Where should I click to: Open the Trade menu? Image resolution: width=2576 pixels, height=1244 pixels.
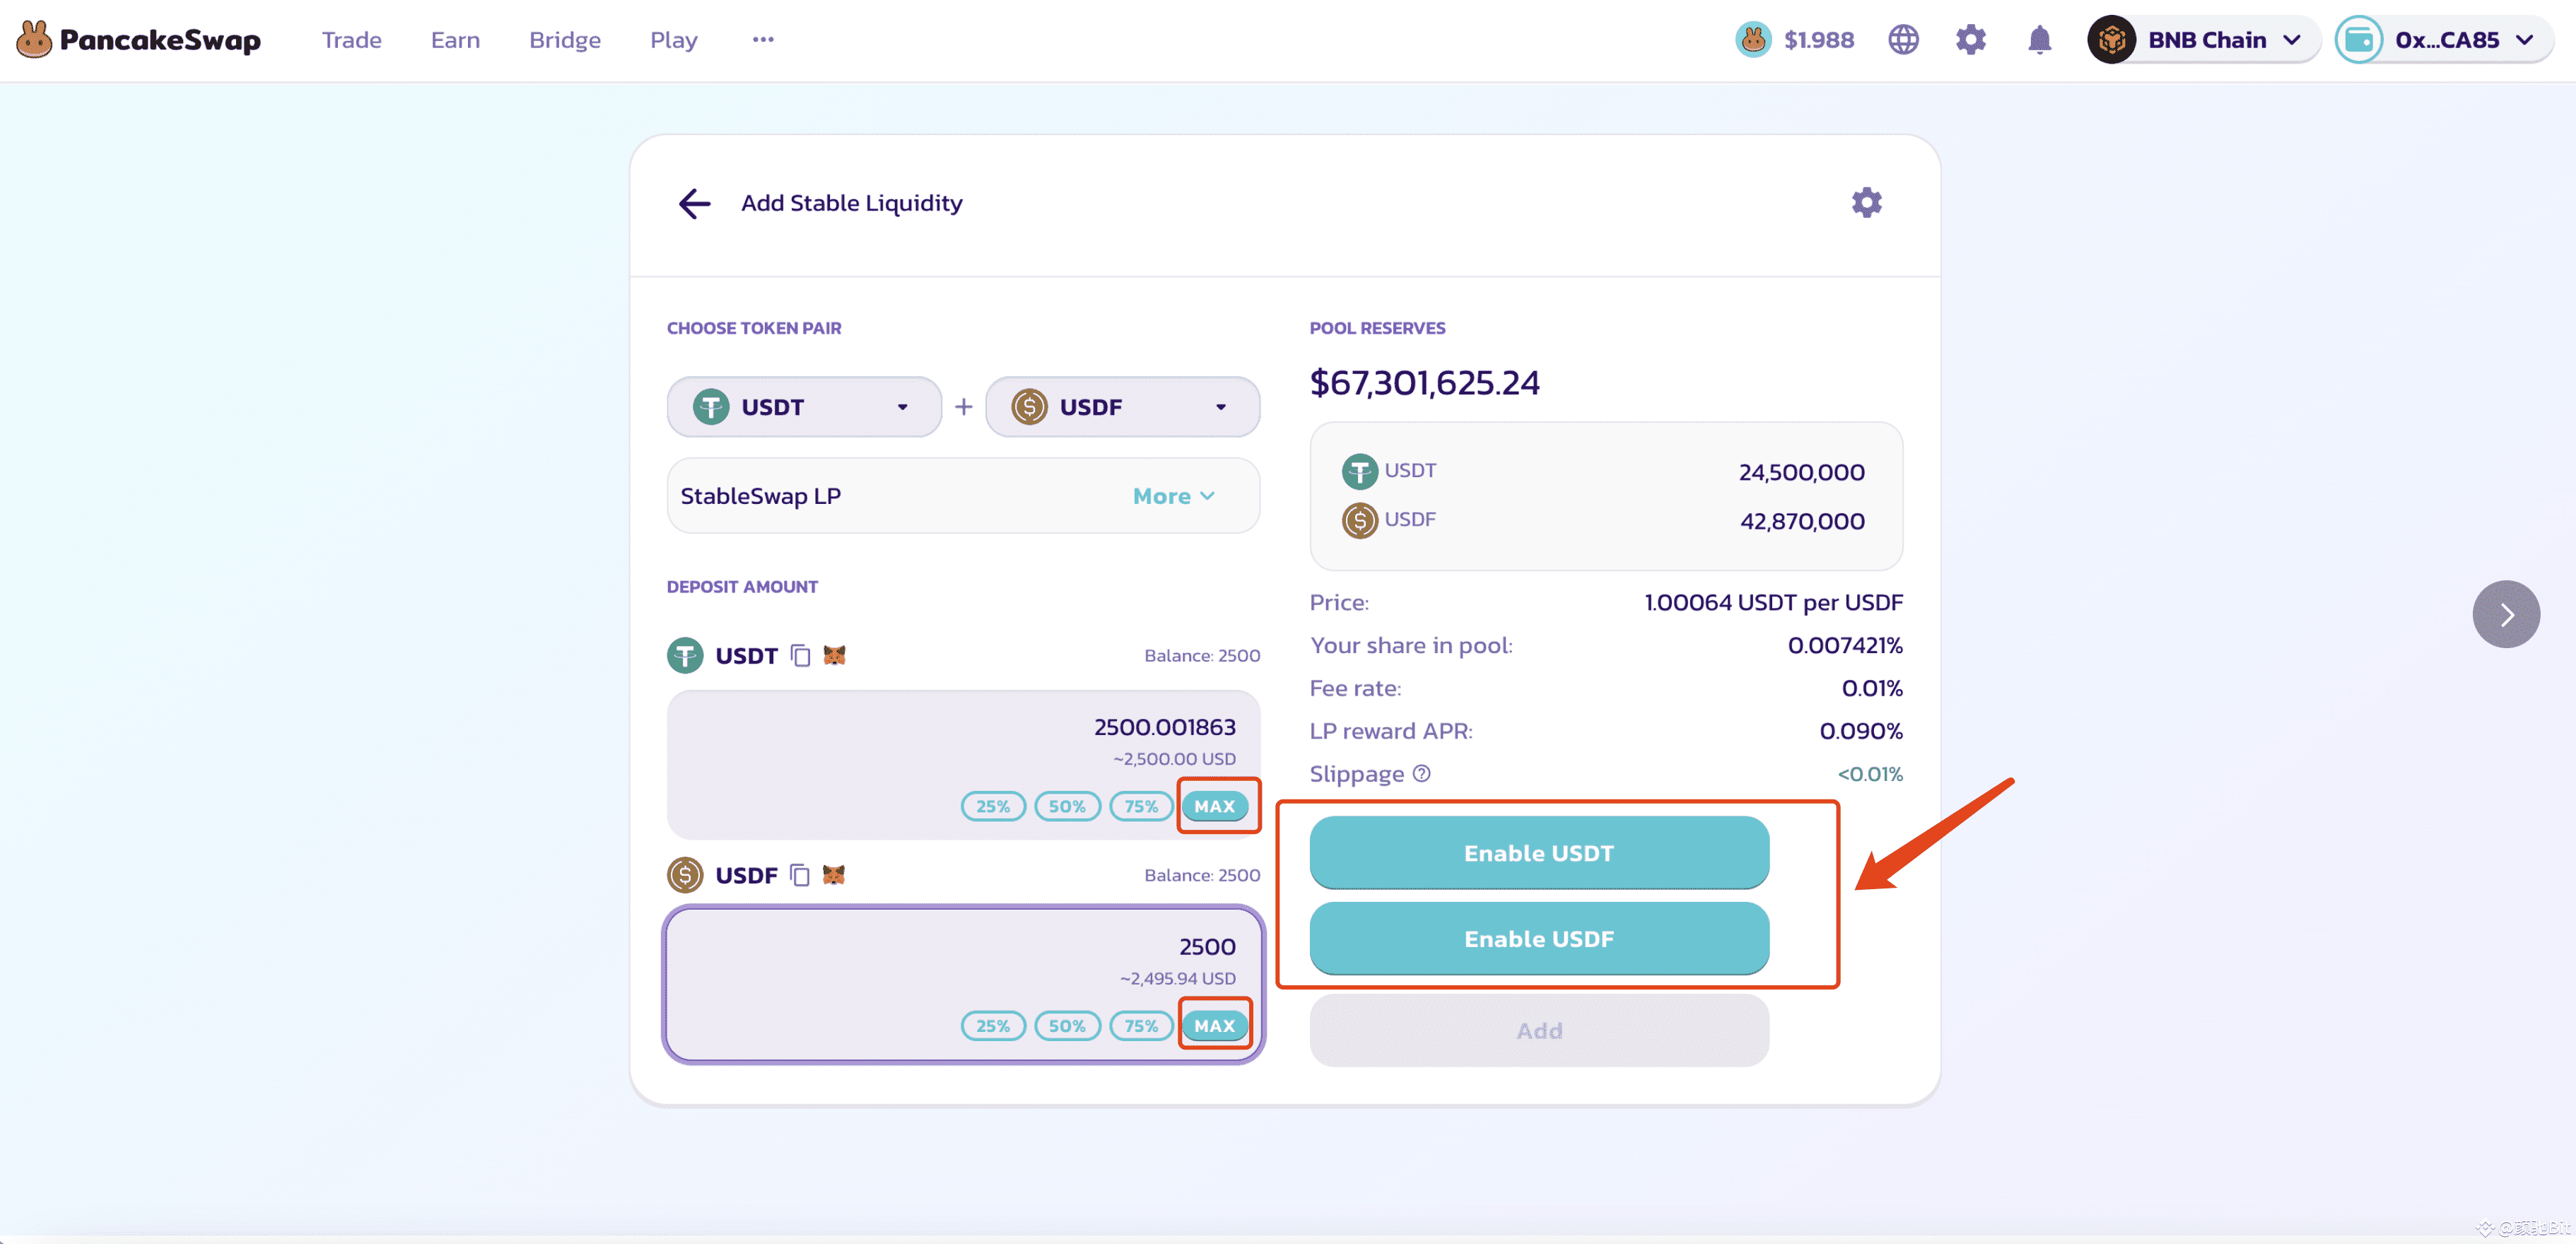(351, 40)
